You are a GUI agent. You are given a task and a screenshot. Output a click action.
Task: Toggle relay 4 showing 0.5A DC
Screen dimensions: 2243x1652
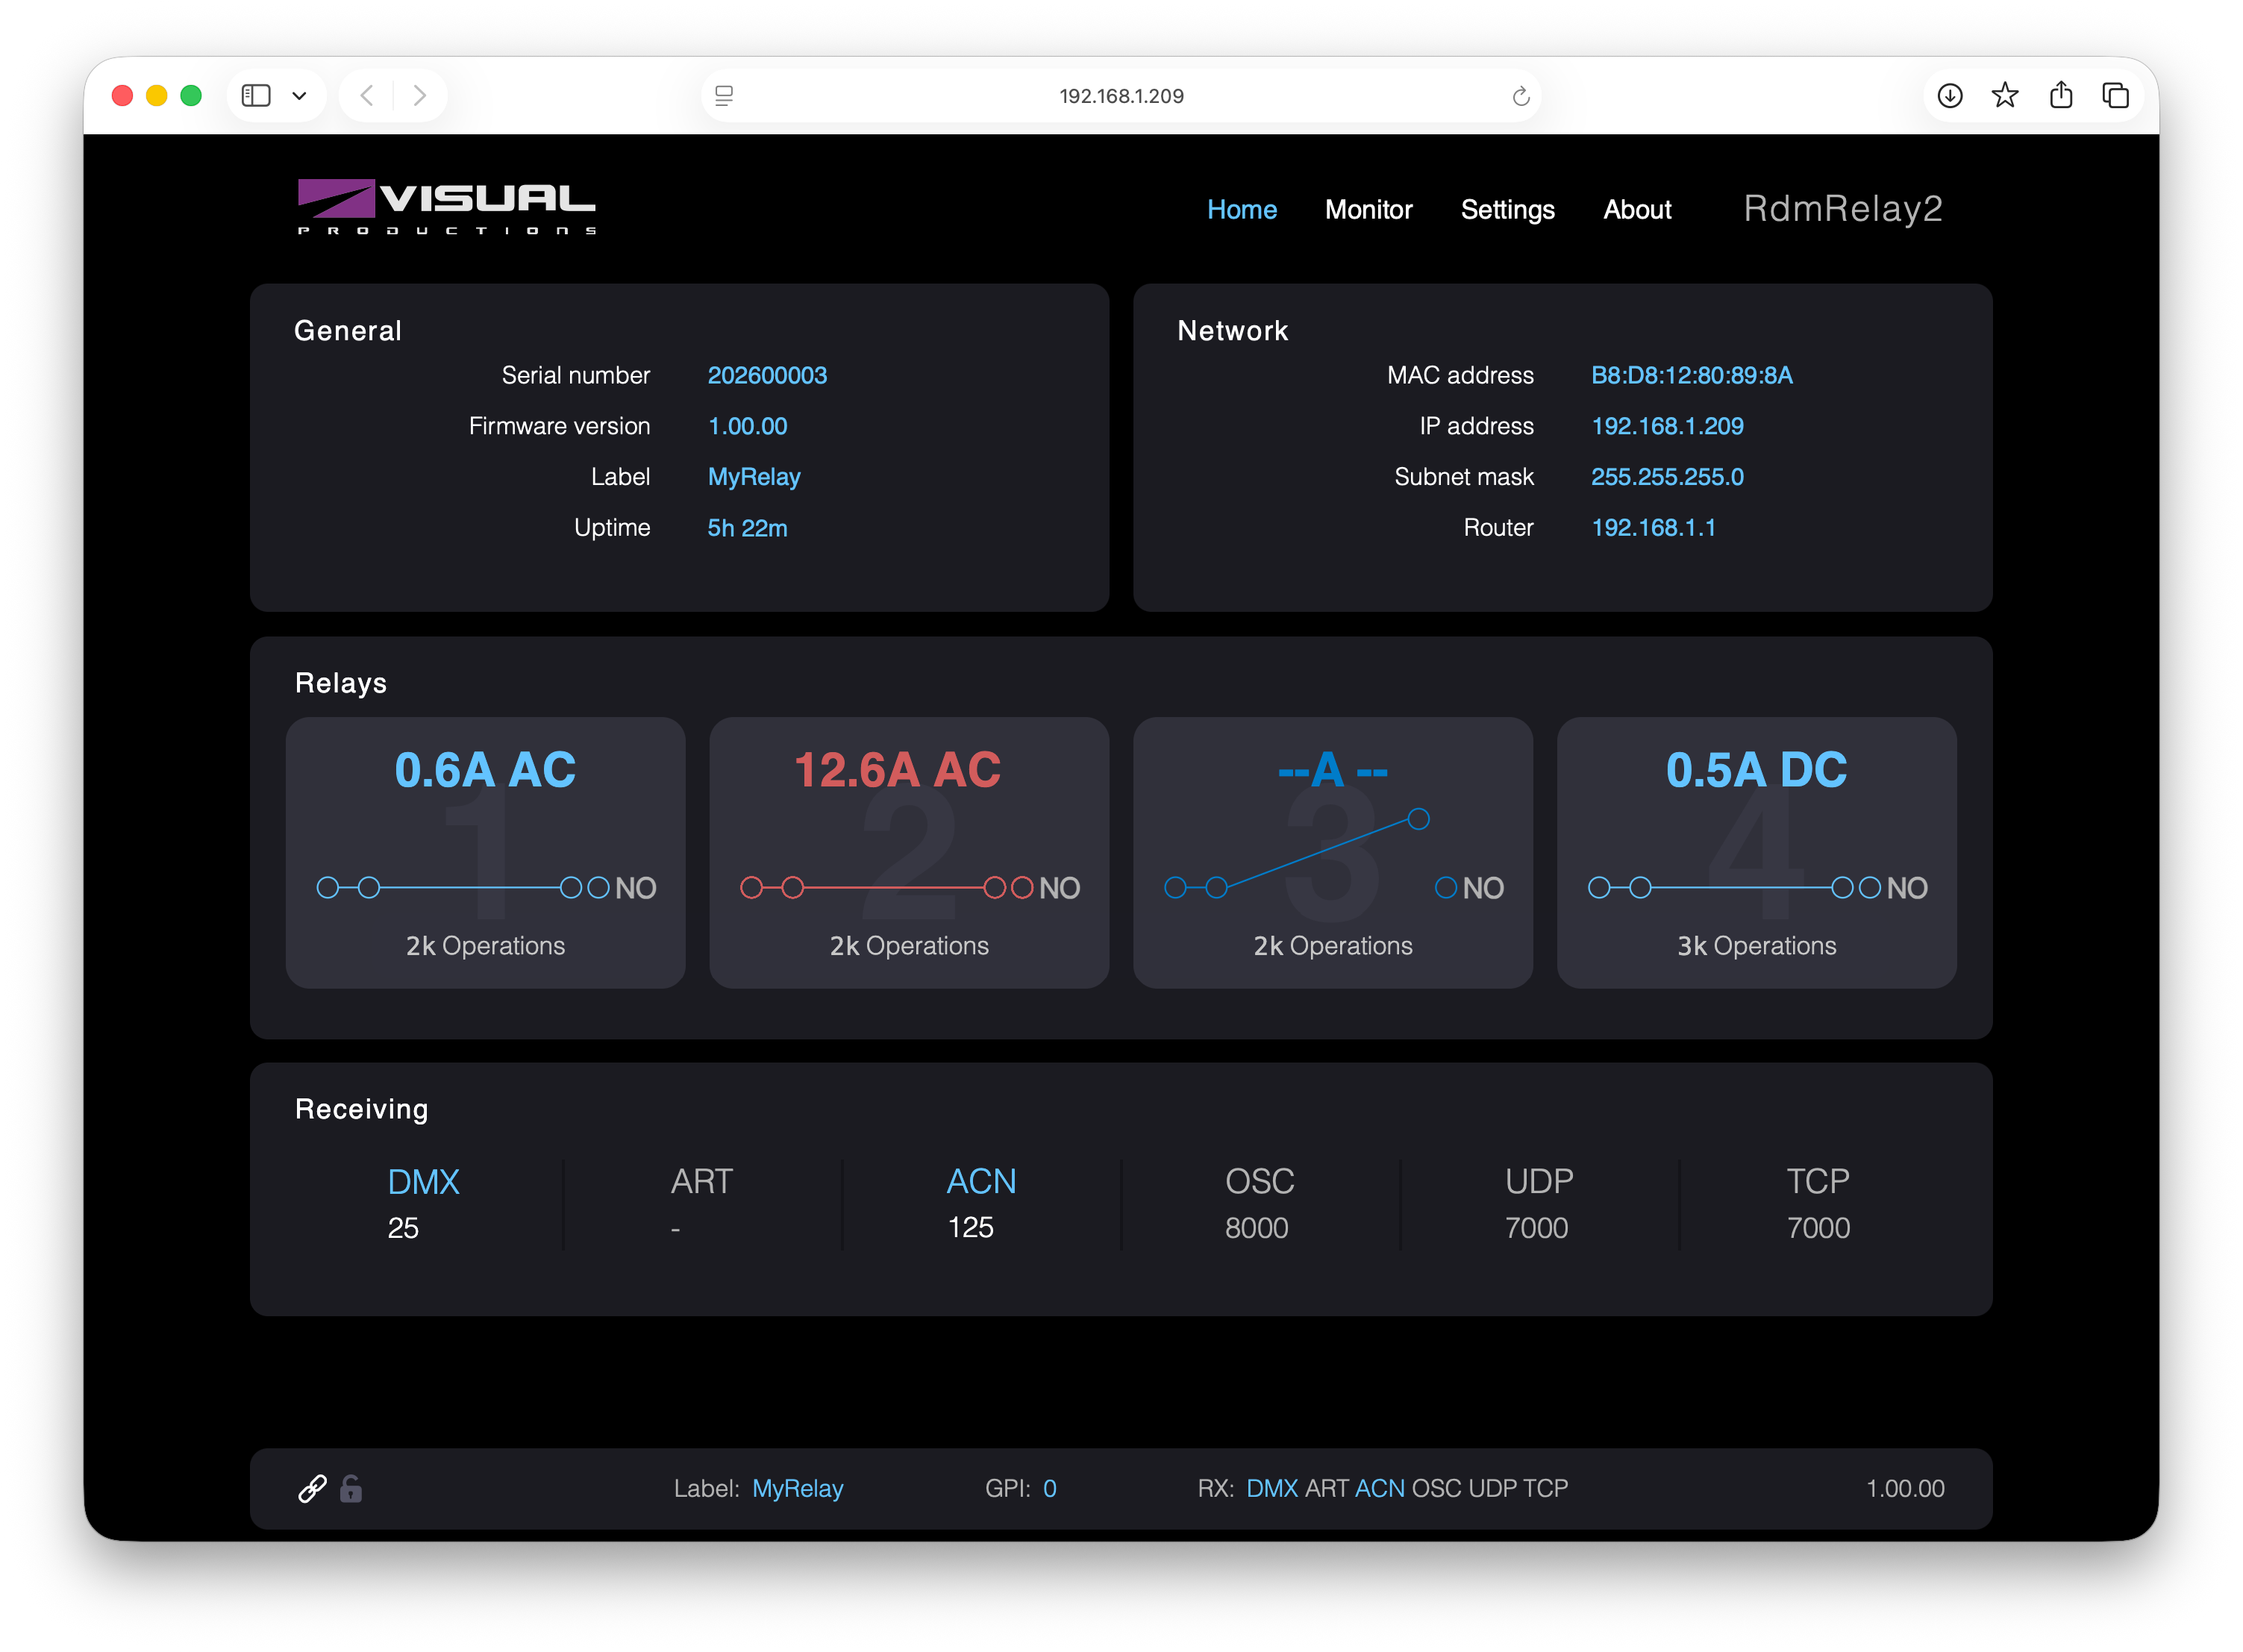point(1756,853)
